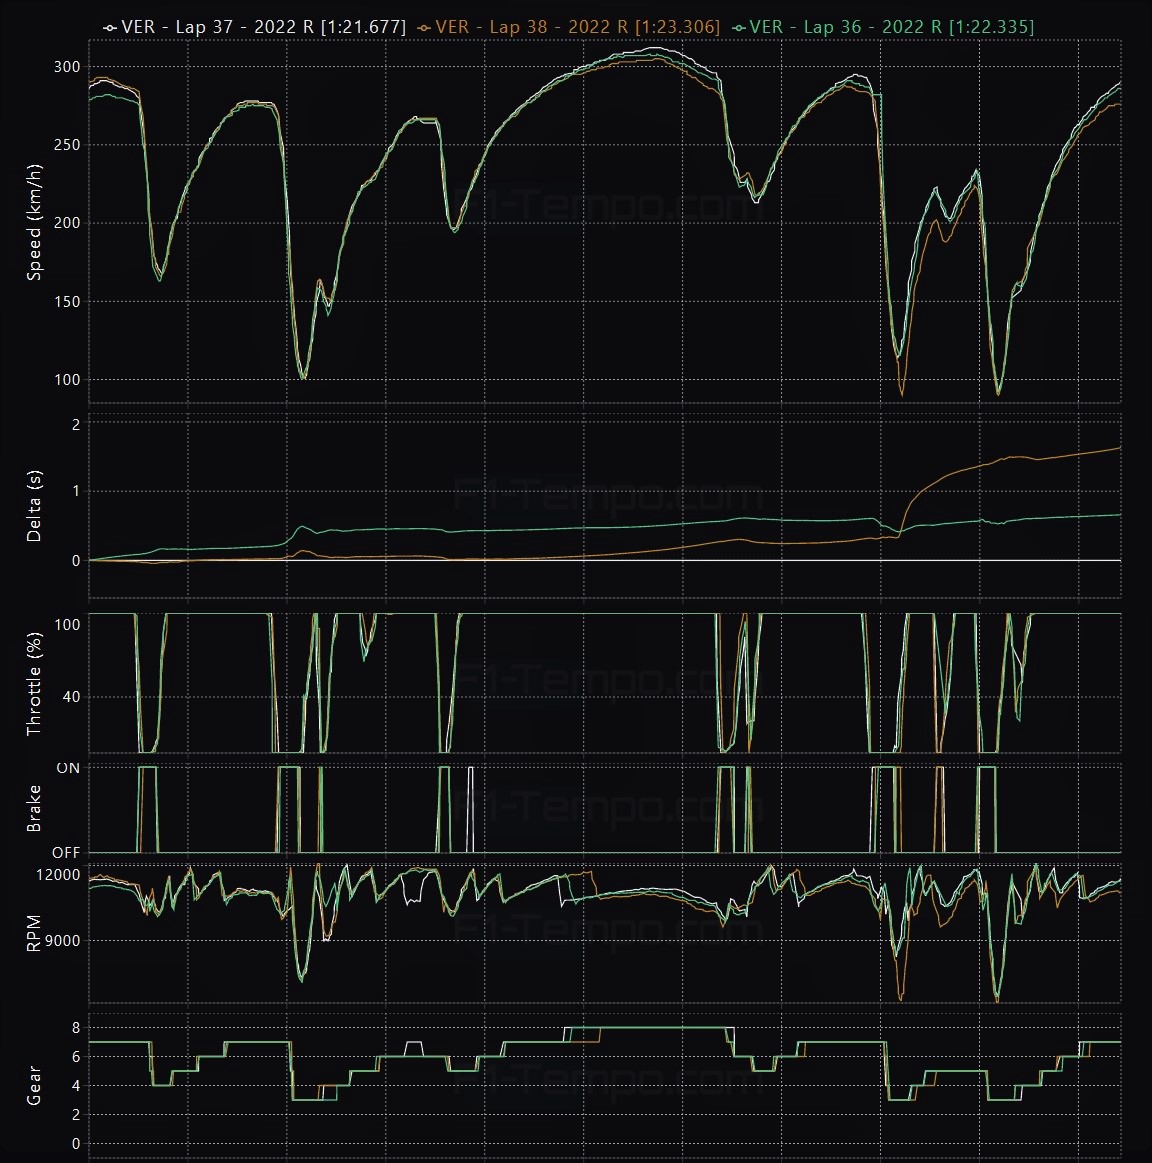1152x1163 pixels.
Task: Click the ON label on the brake axis
Action: (67, 768)
